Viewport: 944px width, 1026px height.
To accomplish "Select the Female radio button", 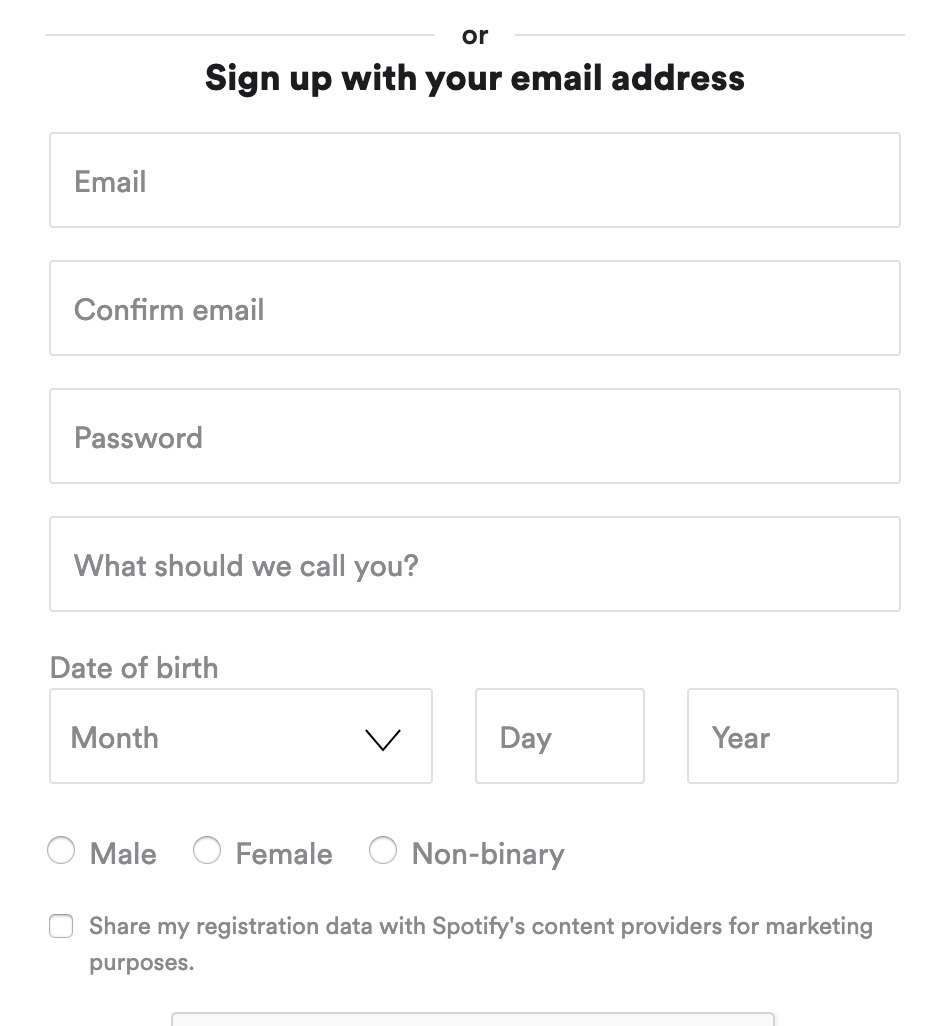I will [207, 849].
